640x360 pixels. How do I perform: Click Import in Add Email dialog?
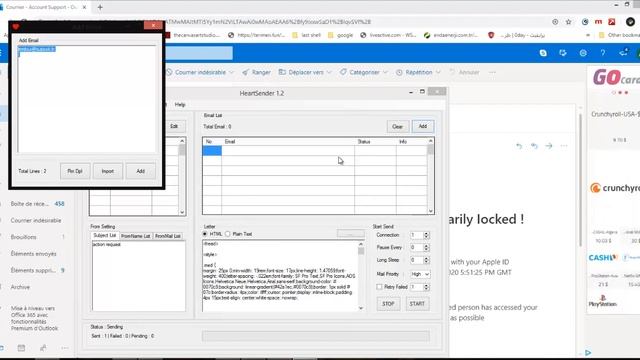[x=108, y=171]
